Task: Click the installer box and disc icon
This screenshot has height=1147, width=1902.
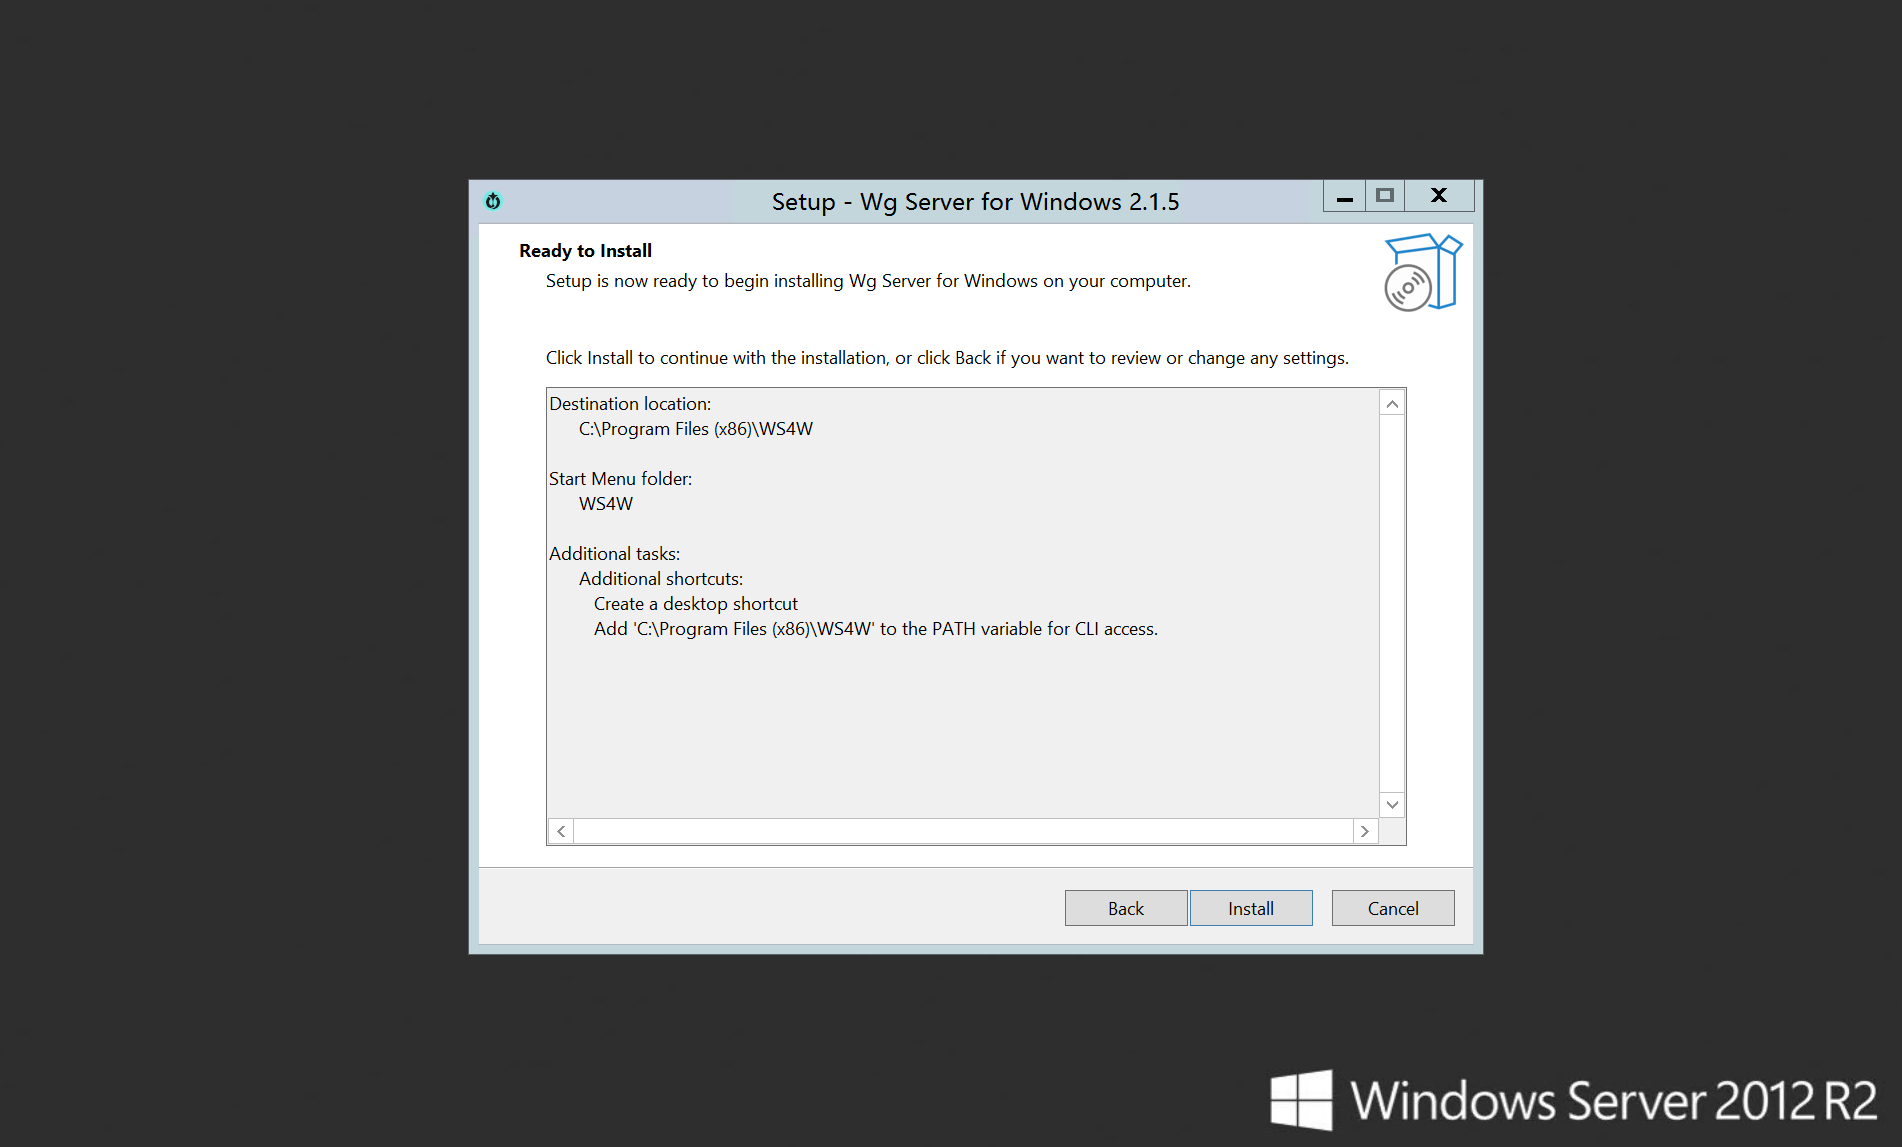Action: tap(1421, 272)
